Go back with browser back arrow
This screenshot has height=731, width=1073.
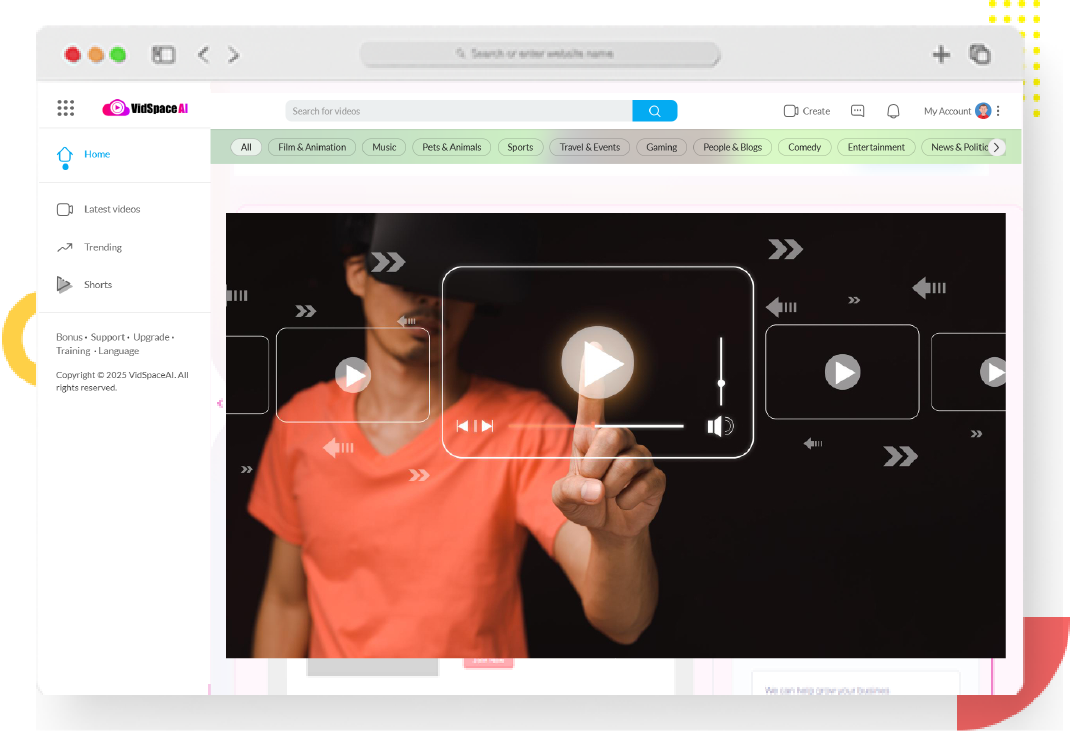(x=203, y=55)
